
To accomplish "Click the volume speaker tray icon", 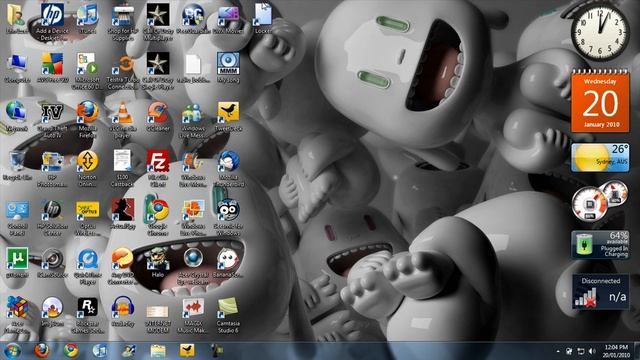I will (592, 351).
